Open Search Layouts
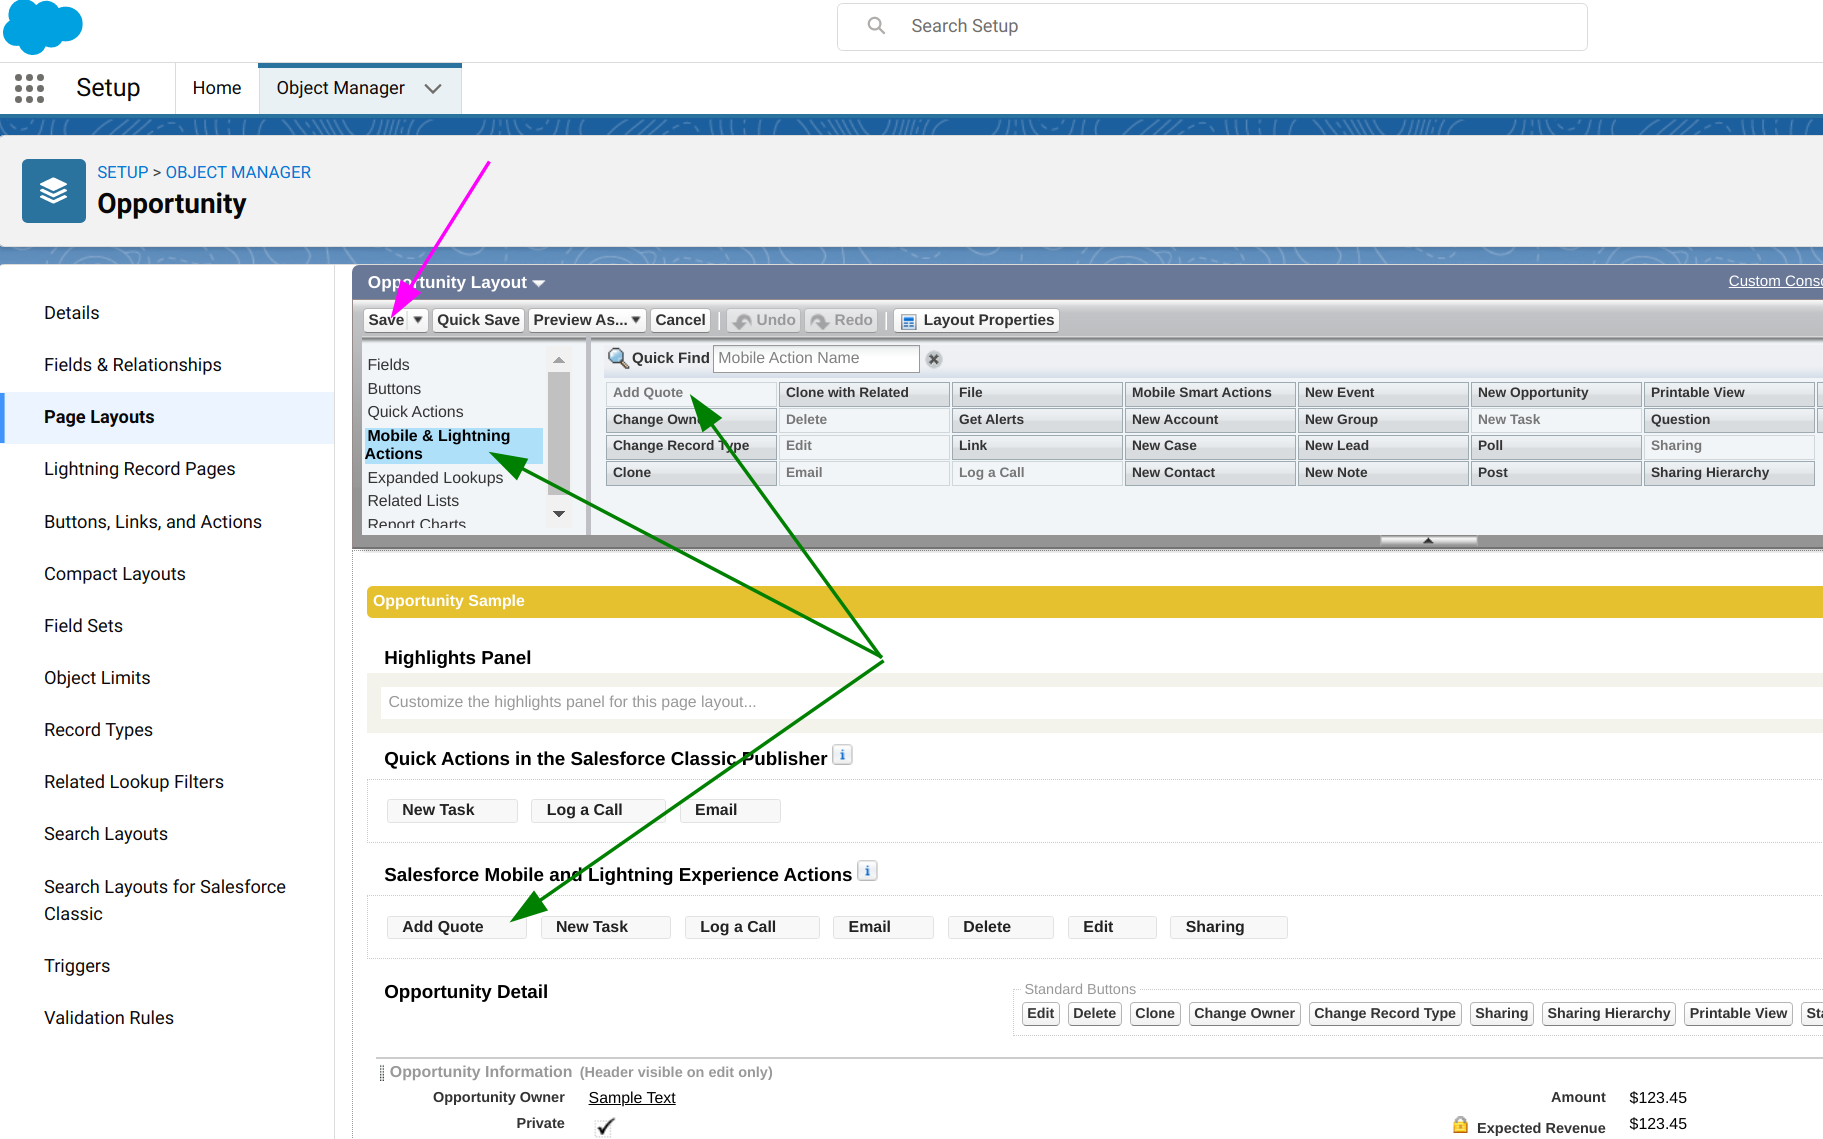This screenshot has height=1139, width=1823. click(106, 834)
